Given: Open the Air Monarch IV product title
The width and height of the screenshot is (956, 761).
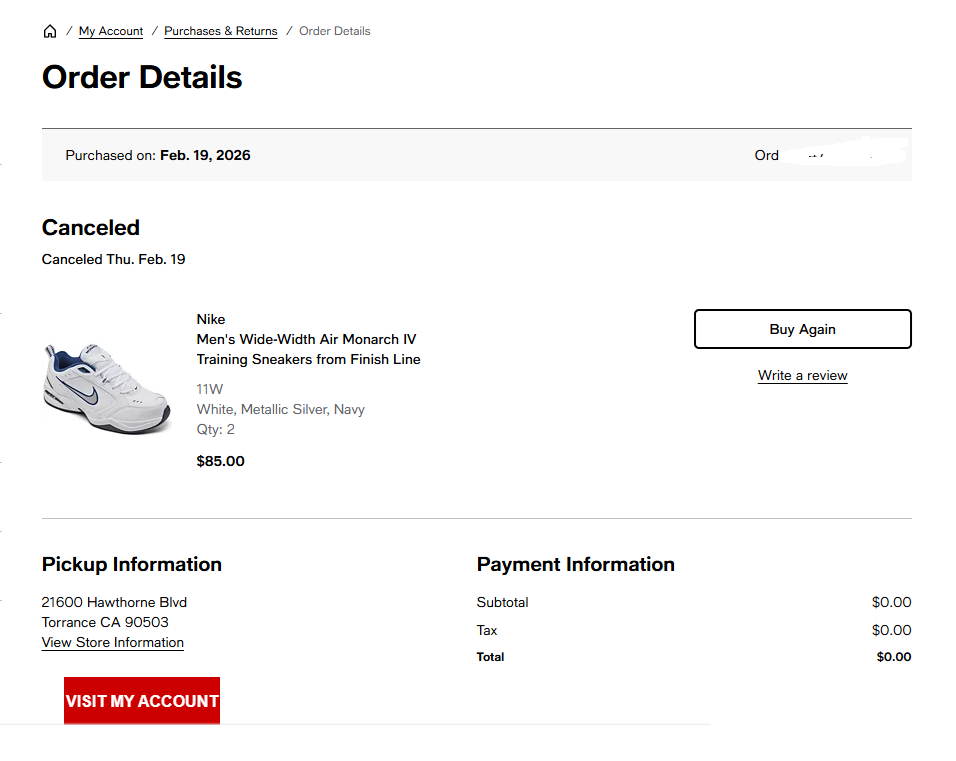Looking at the screenshot, I should click(308, 349).
